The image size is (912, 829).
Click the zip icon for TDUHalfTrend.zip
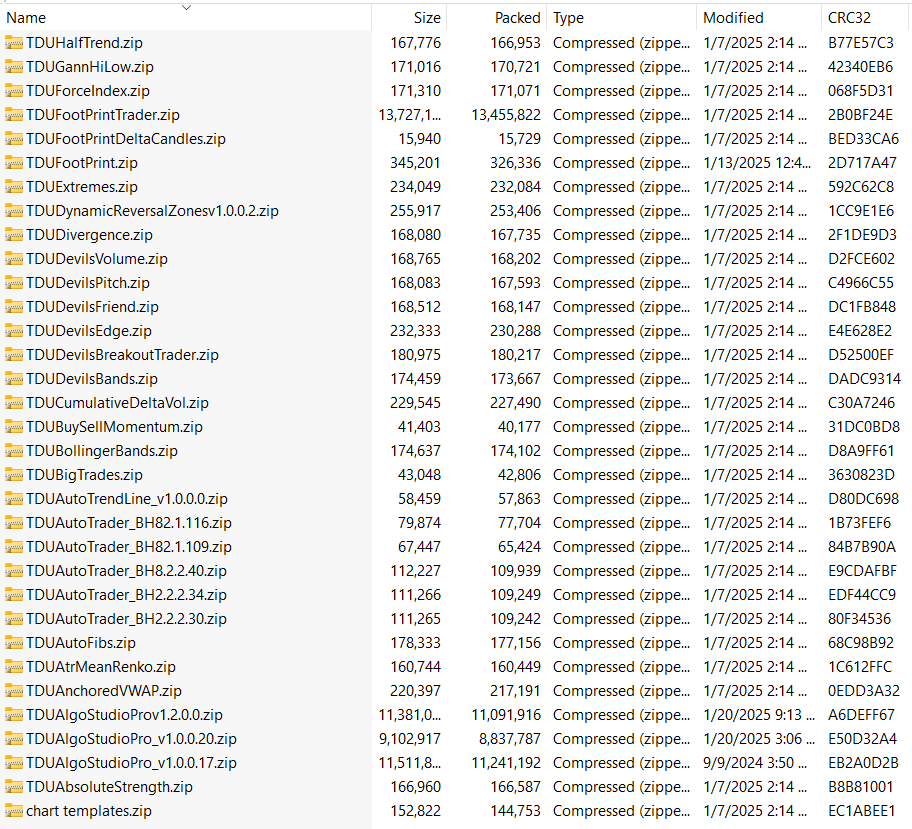pyautogui.click(x=14, y=43)
